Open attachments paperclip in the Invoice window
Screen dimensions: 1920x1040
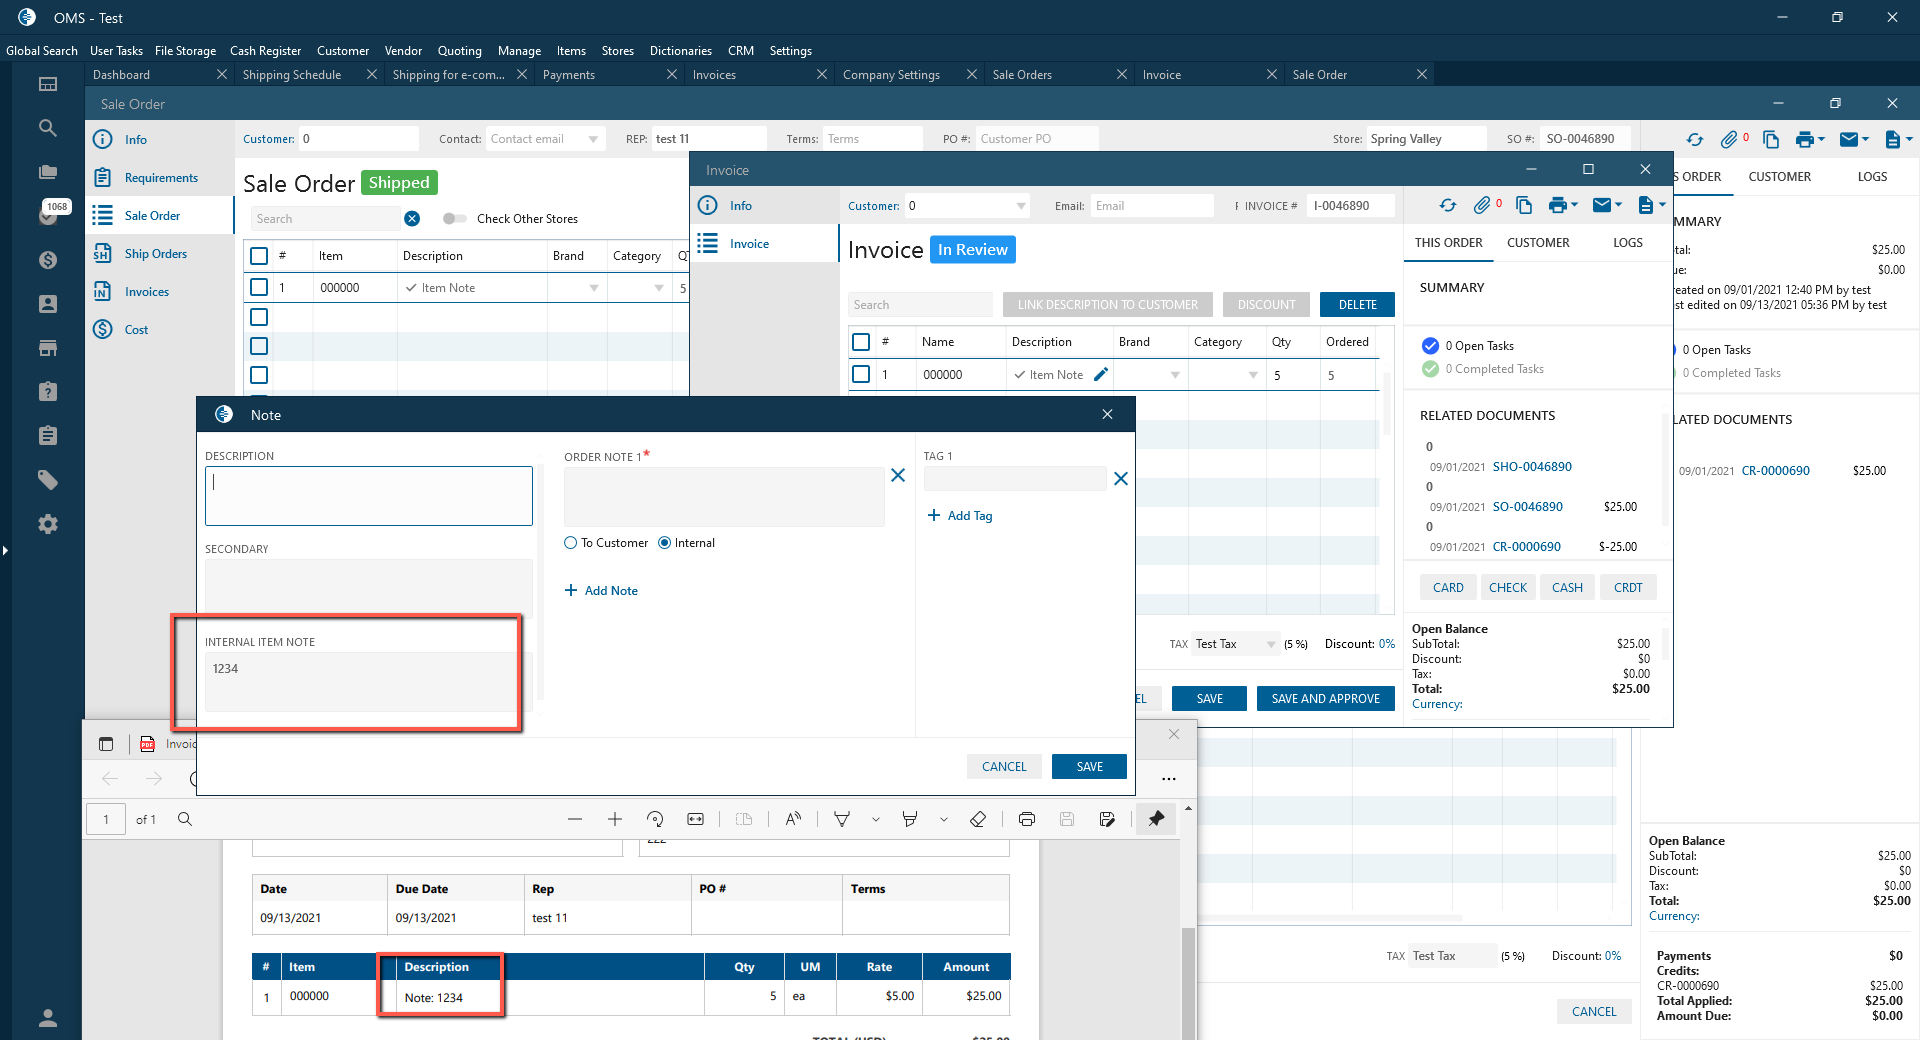tap(1482, 205)
